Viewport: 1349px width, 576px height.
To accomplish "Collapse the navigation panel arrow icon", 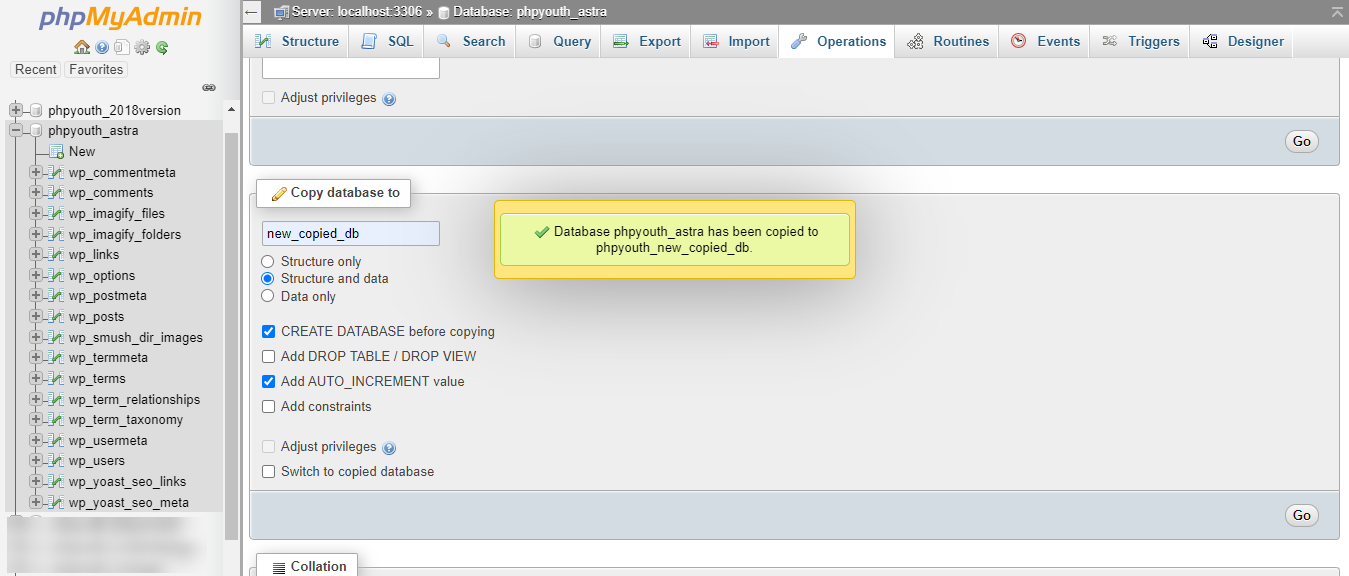I will click(252, 12).
